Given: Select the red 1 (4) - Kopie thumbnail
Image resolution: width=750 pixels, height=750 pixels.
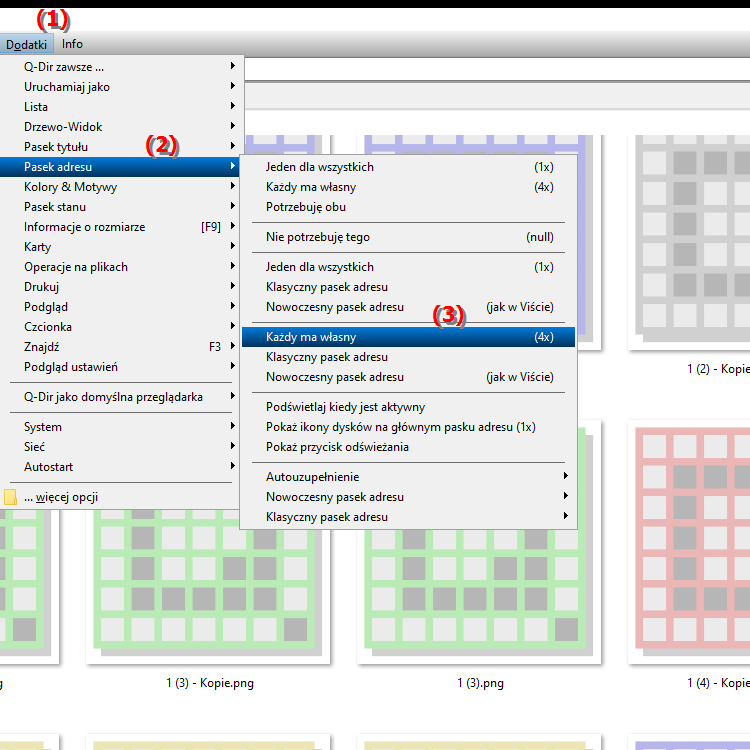Looking at the screenshot, I should (689, 542).
